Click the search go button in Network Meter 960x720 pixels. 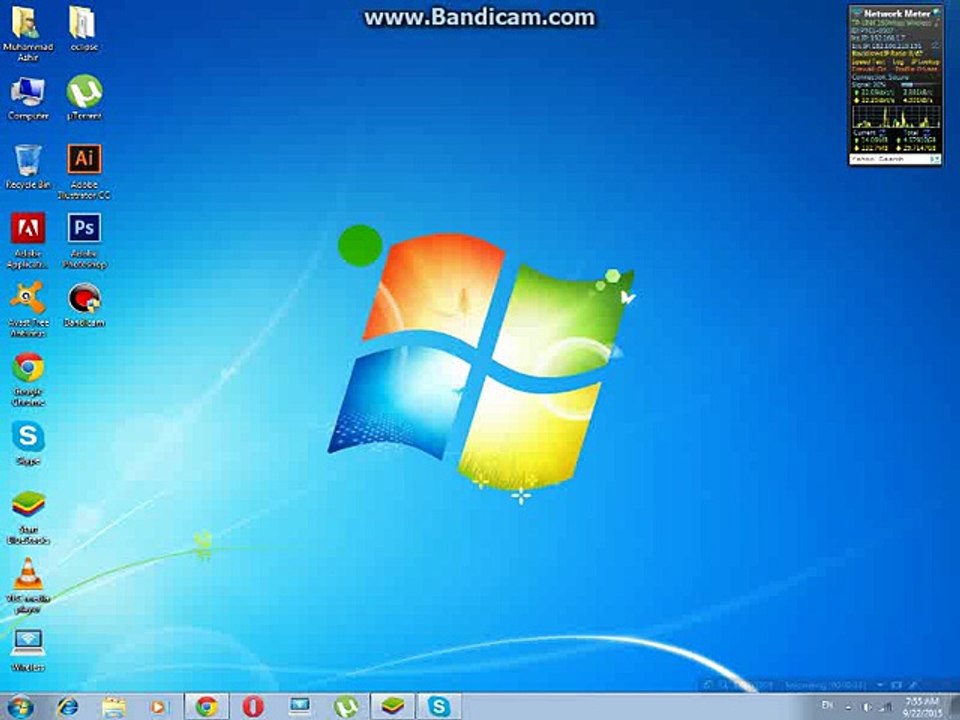click(x=935, y=159)
